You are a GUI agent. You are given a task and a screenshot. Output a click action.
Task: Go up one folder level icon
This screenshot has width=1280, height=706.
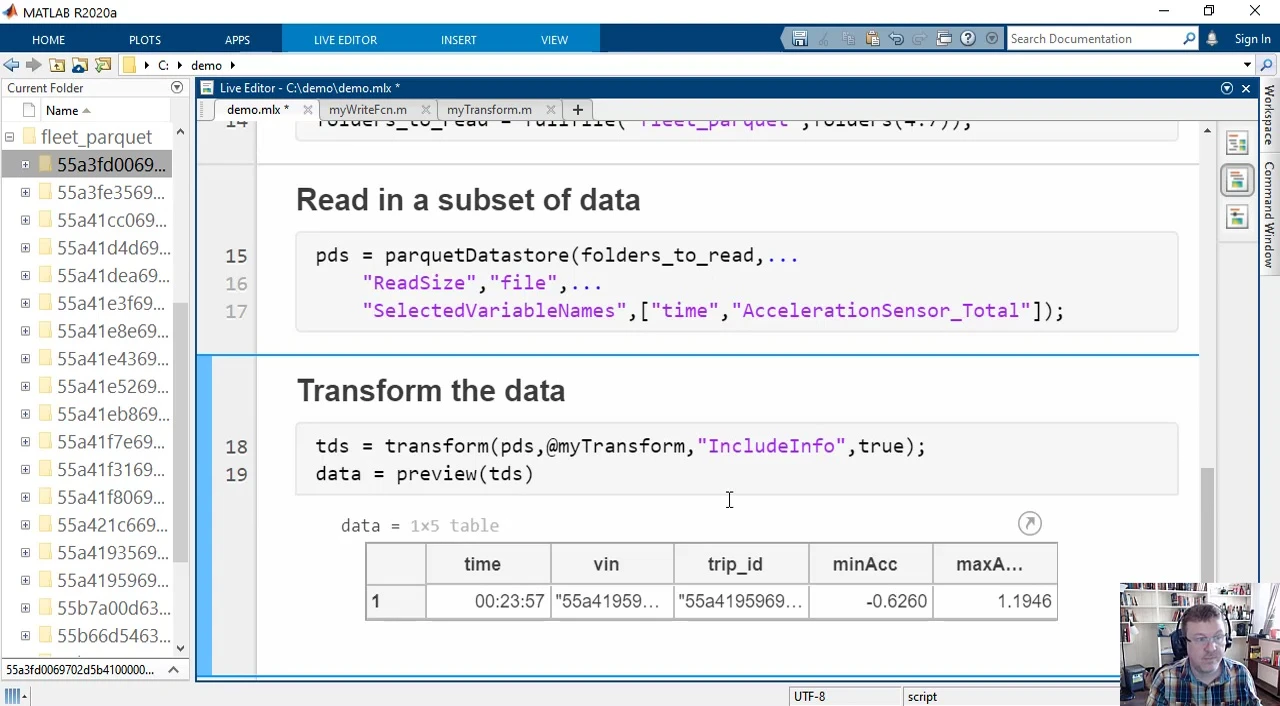pyautogui.click(x=57, y=65)
